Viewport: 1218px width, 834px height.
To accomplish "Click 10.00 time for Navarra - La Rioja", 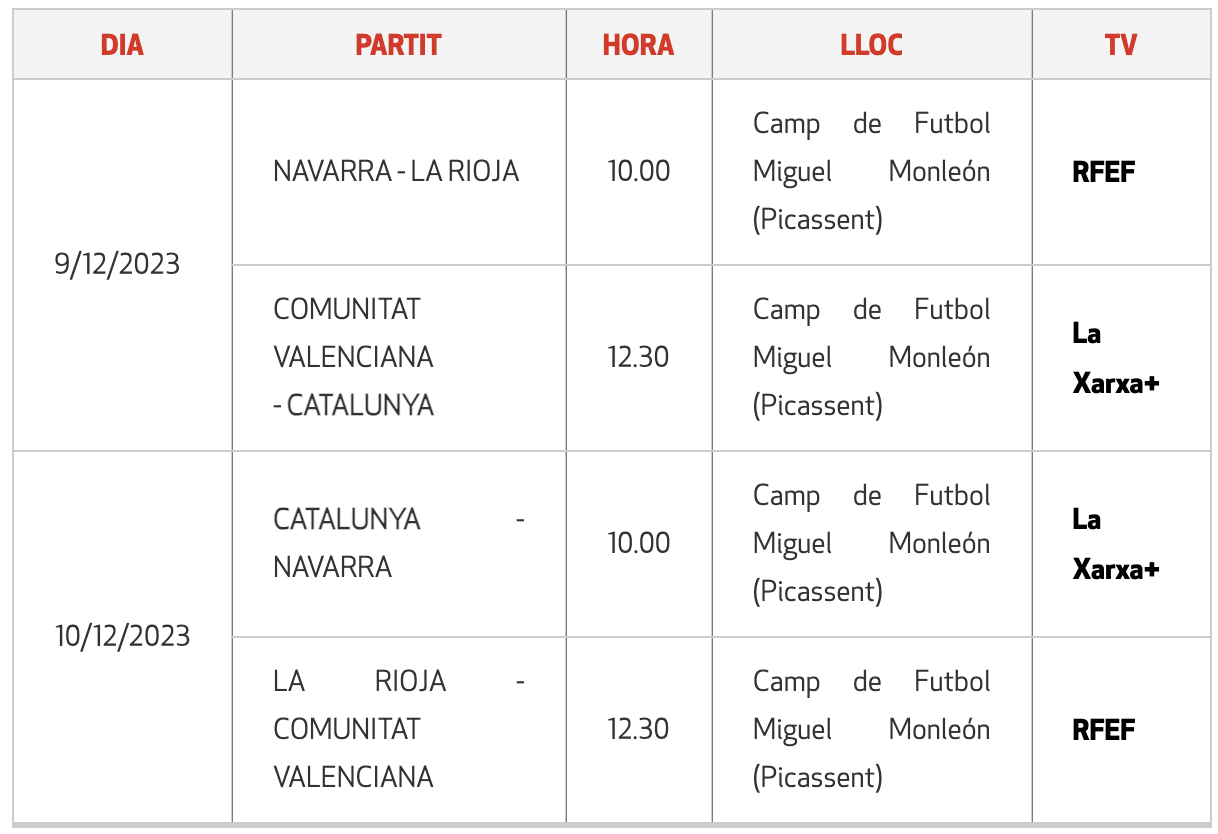I will pyautogui.click(x=639, y=171).
